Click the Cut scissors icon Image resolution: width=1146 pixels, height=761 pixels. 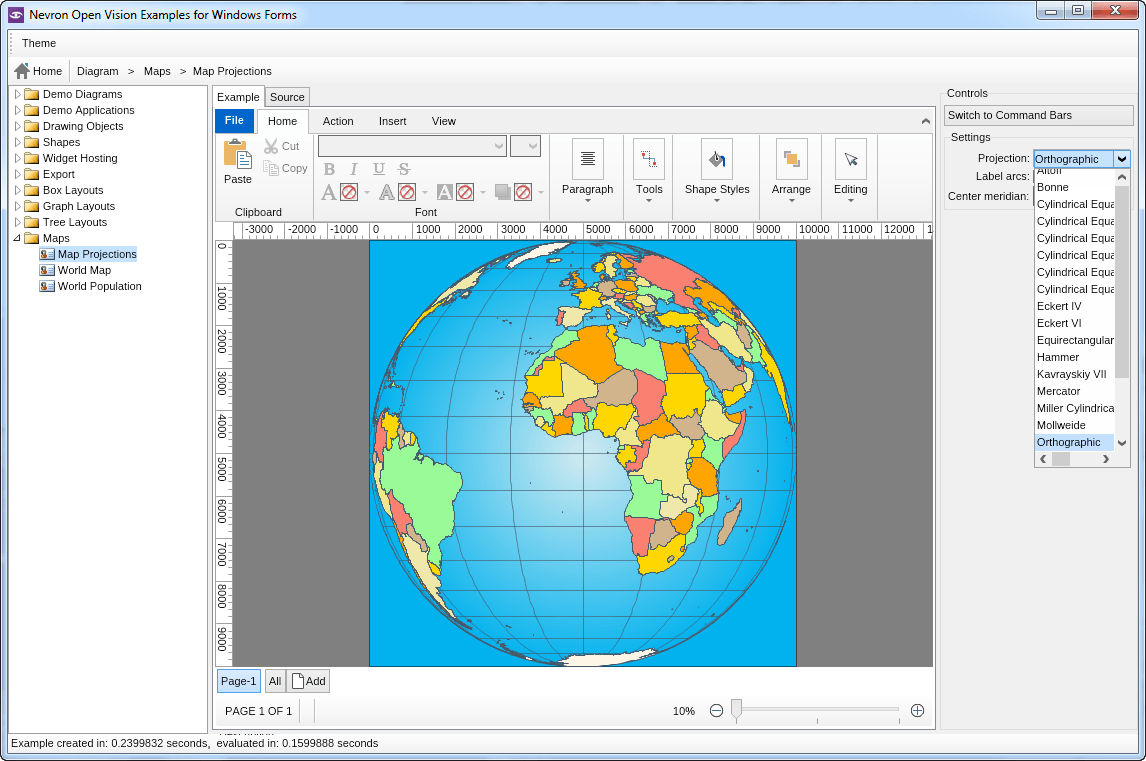[x=271, y=146]
